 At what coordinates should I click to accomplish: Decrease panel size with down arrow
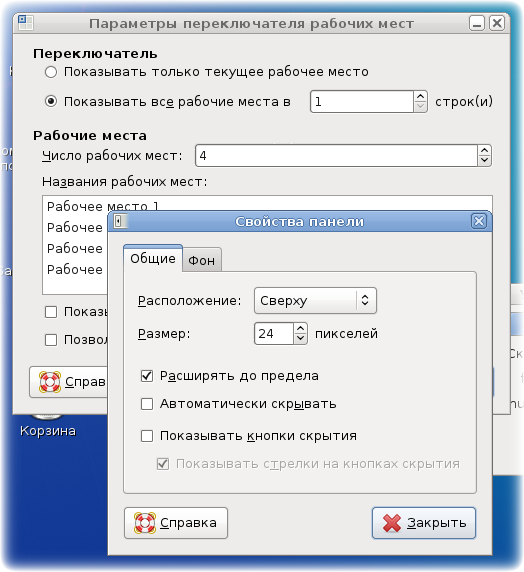point(300,339)
